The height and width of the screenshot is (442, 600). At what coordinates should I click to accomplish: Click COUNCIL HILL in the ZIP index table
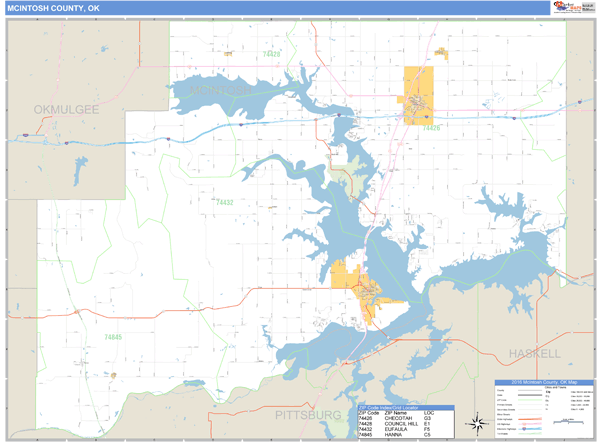pyautogui.click(x=401, y=424)
